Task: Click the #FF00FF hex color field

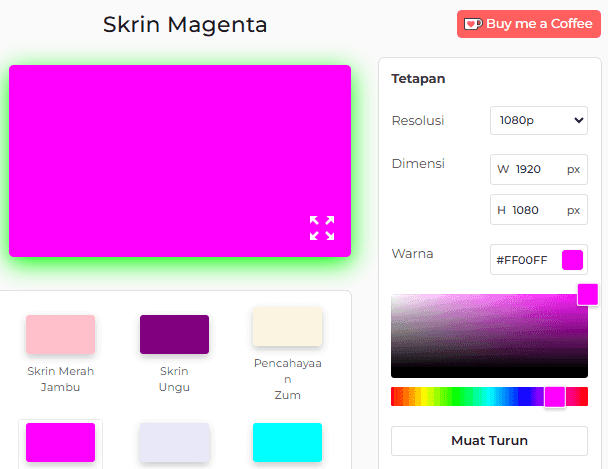Action: [x=523, y=260]
